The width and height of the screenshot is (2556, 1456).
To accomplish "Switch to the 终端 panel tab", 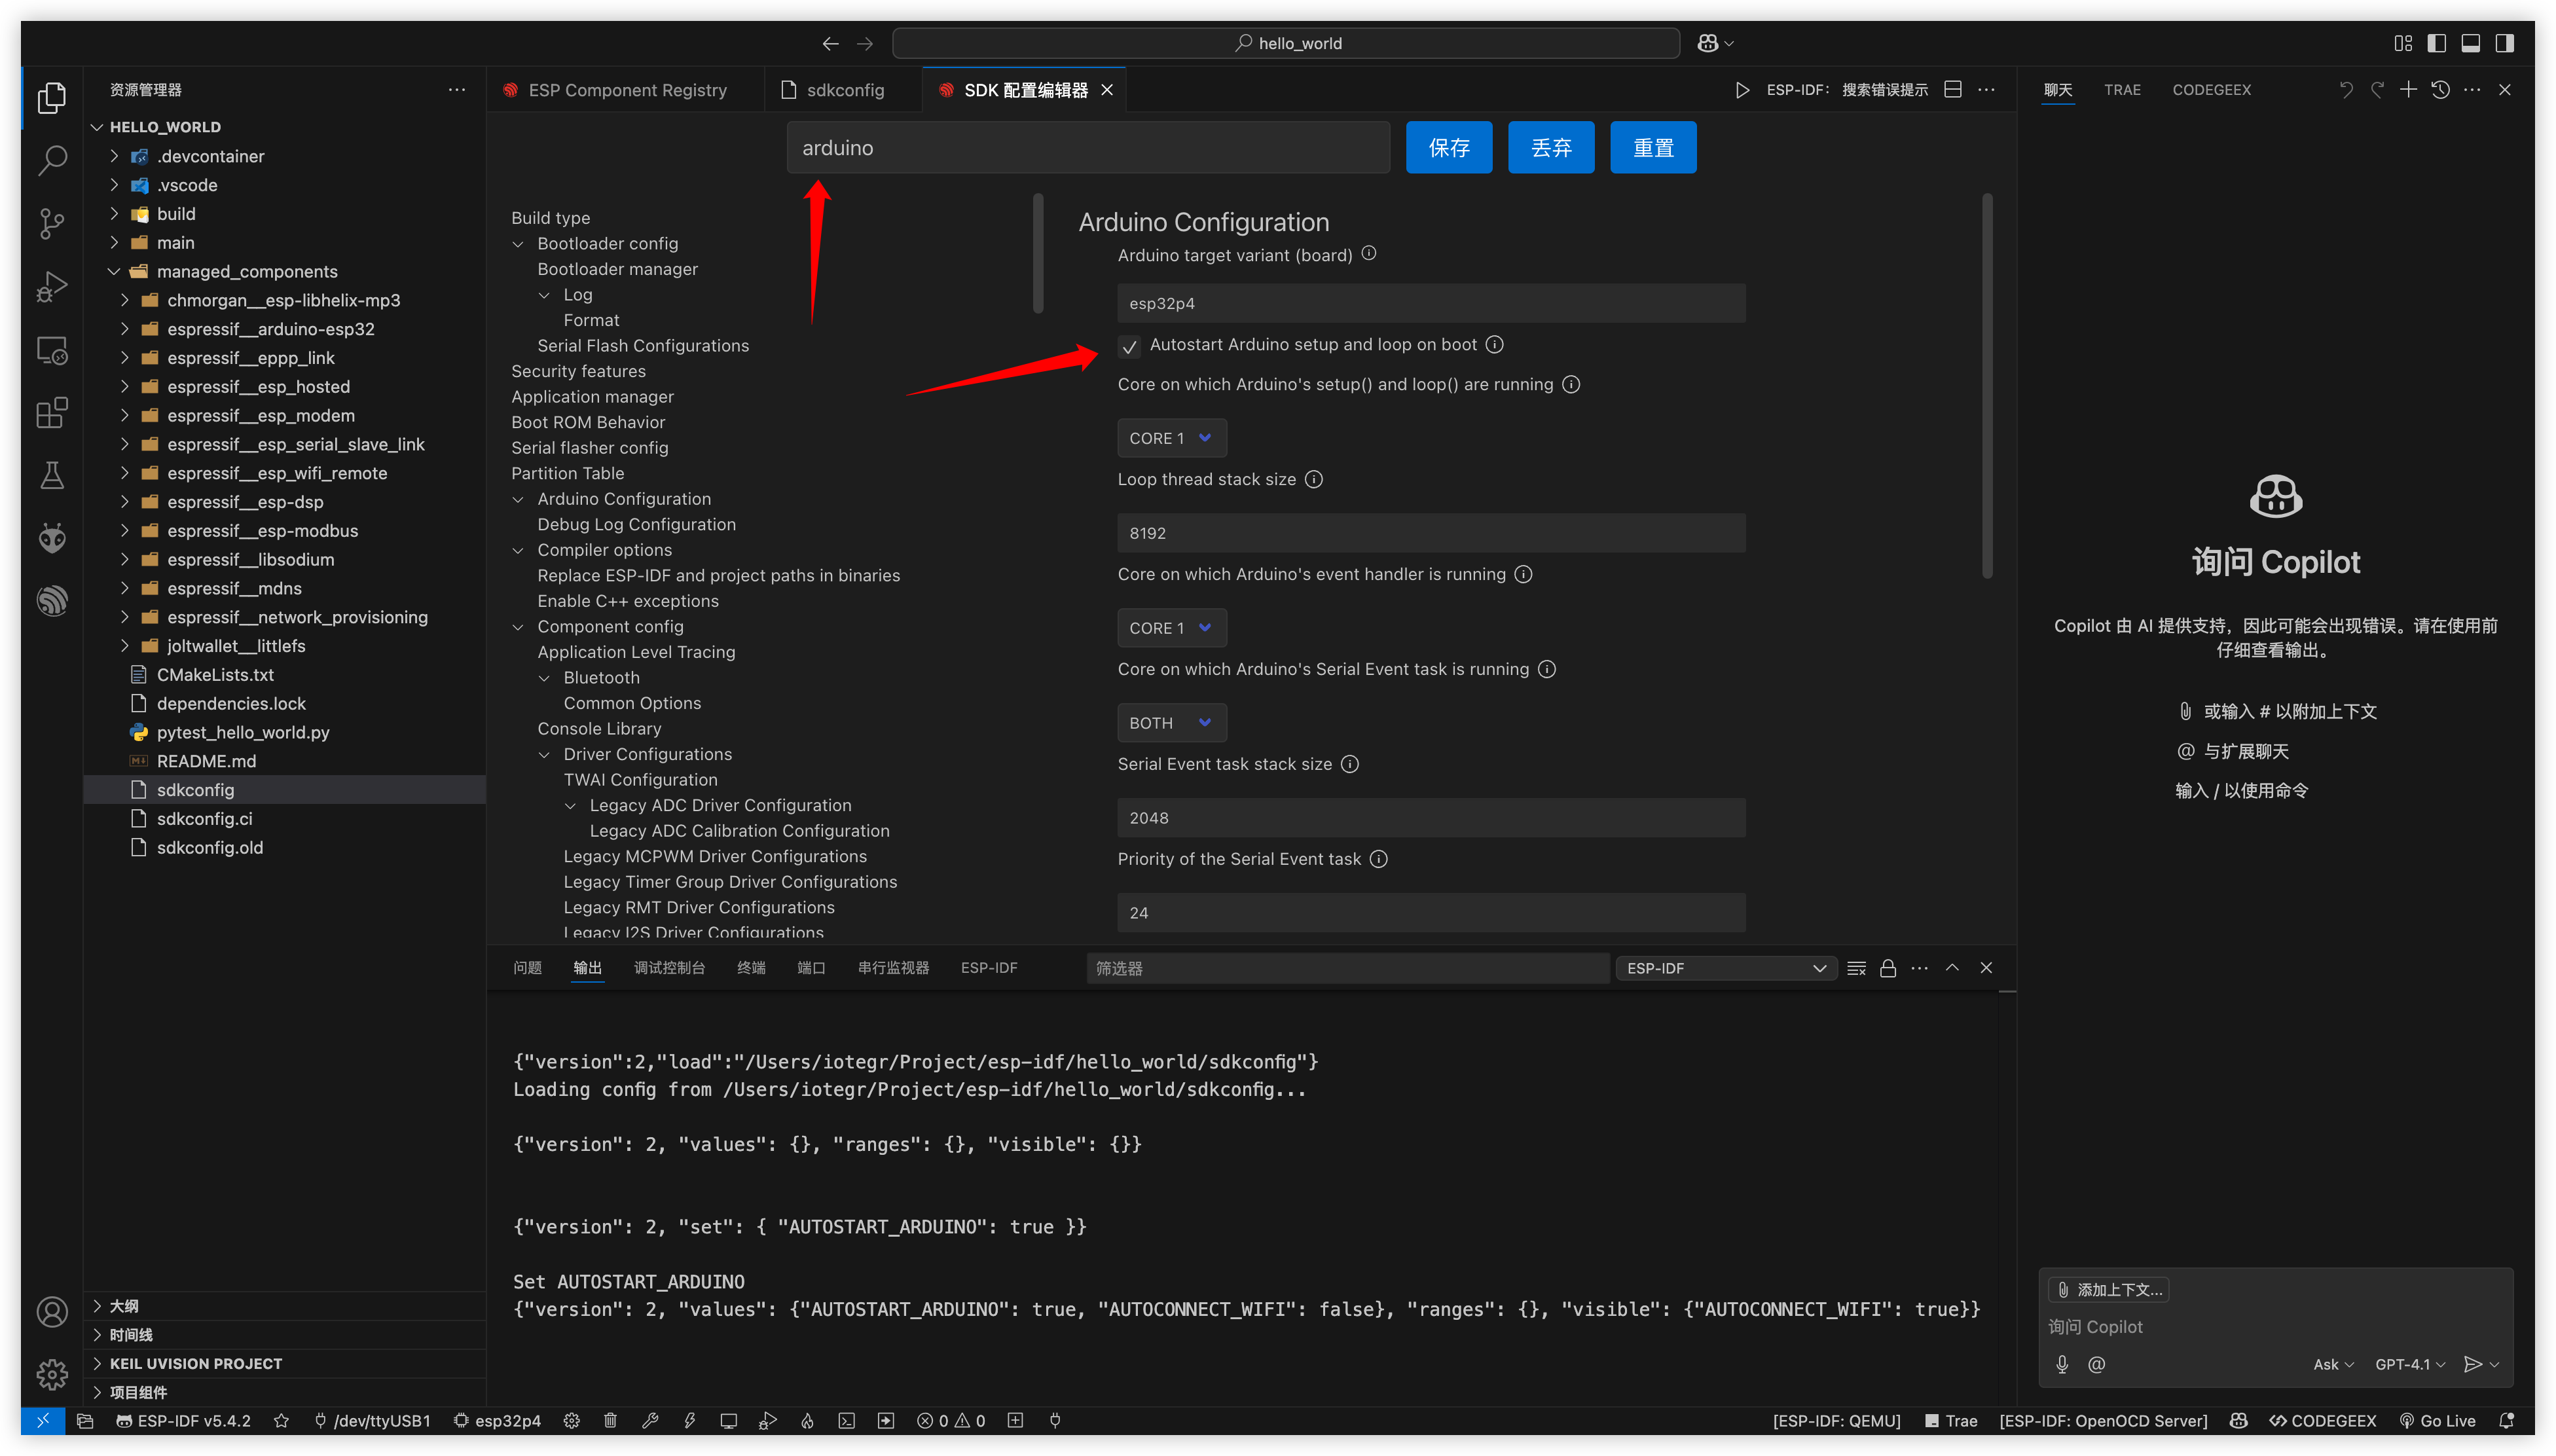I will coord(751,968).
